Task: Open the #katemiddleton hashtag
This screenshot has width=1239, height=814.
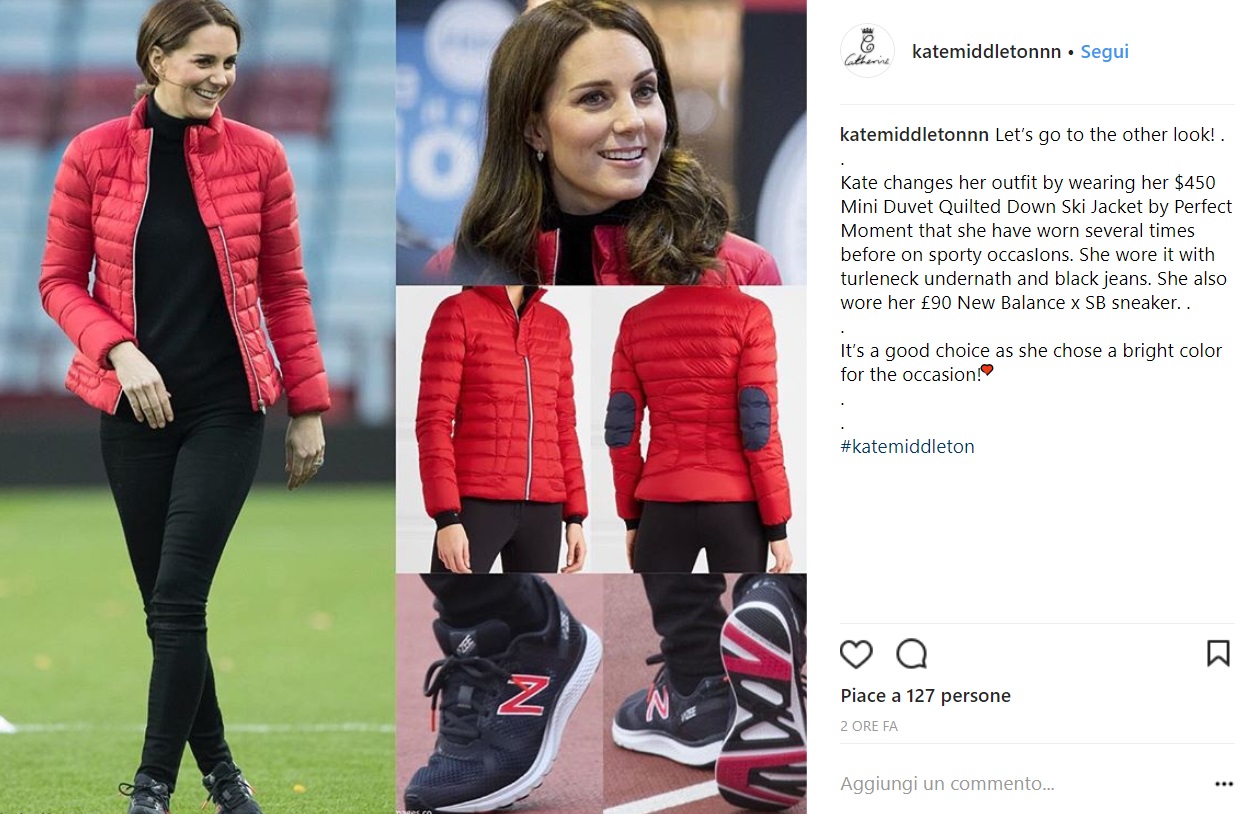Action: pyautogui.click(x=907, y=446)
